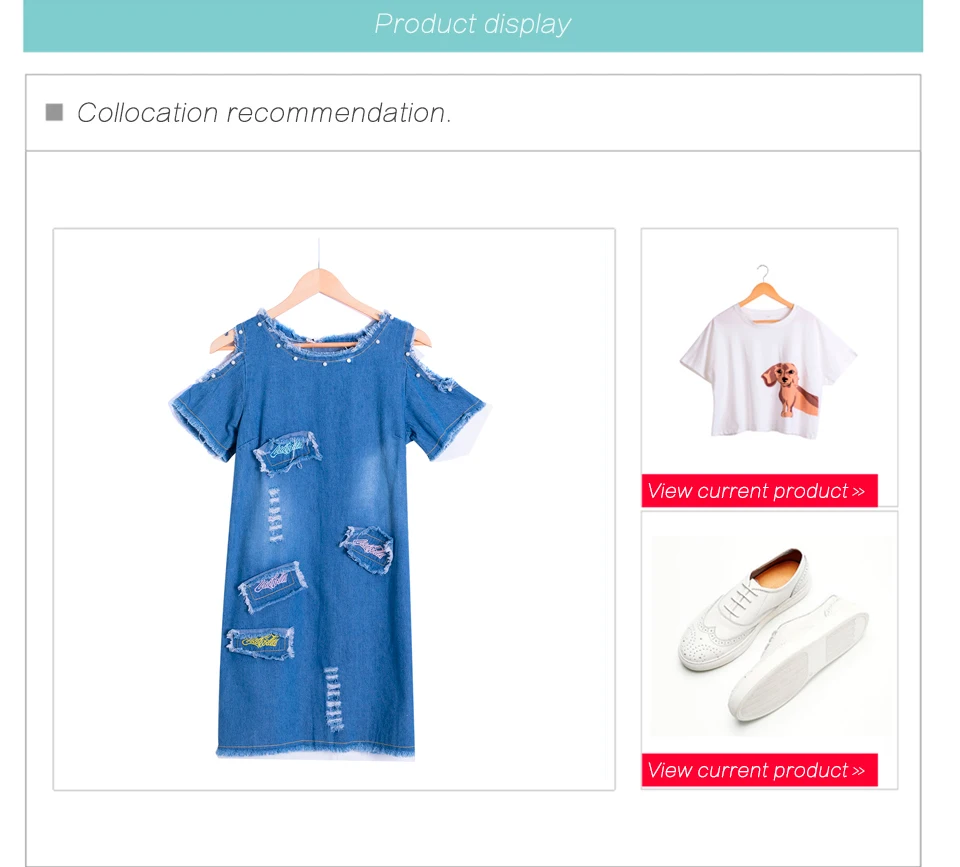The width and height of the screenshot is (960, 867).
Task: Click the pink embroidered patch on the dress
Action: point(272,585)
